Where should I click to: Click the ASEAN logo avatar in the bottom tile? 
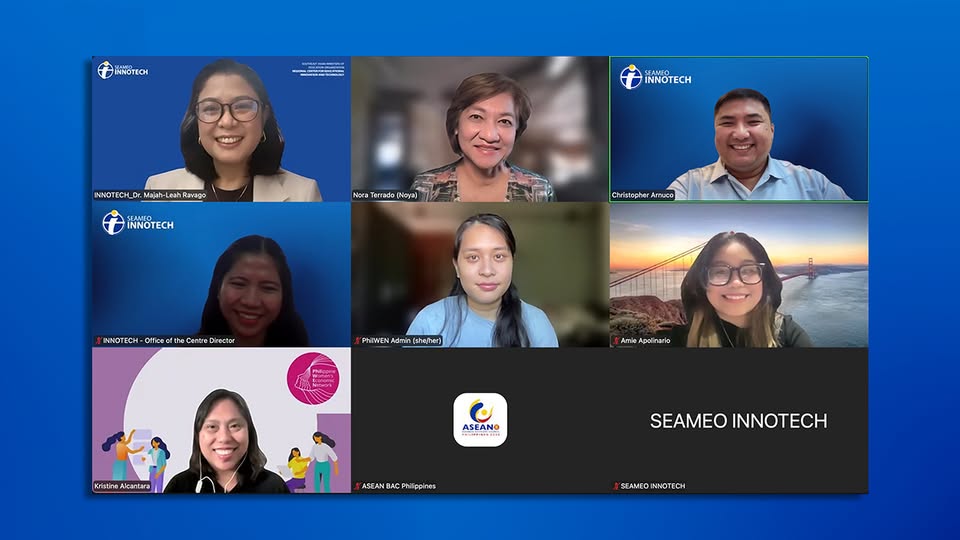[x=480, y=420]
